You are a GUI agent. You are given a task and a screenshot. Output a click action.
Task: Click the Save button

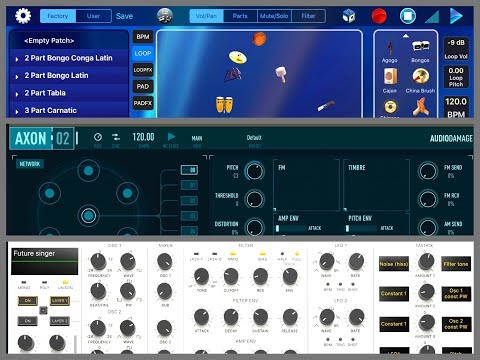click(124, 16)
